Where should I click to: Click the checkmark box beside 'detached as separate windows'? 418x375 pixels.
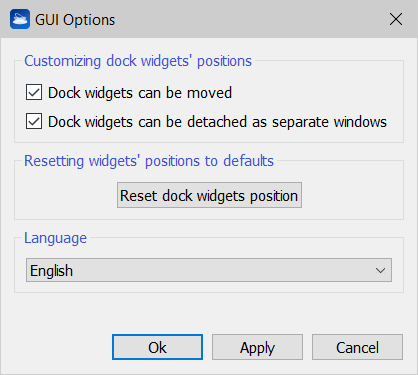(x=34, y=121)
